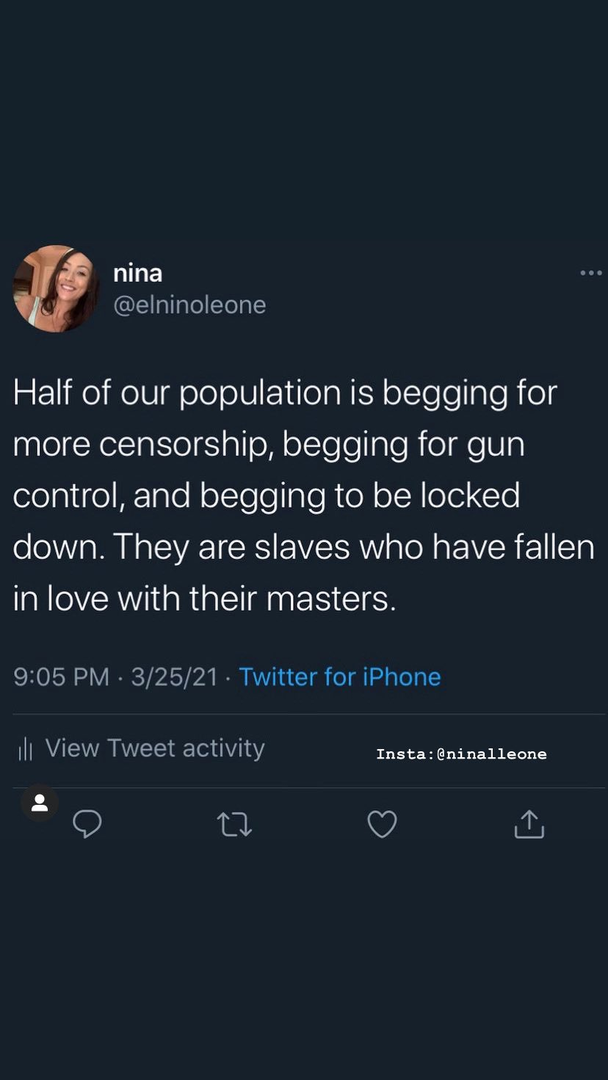Click the words "locked" in the tweet
This screenshot has width=608, height=1080.
click(475, 497)
